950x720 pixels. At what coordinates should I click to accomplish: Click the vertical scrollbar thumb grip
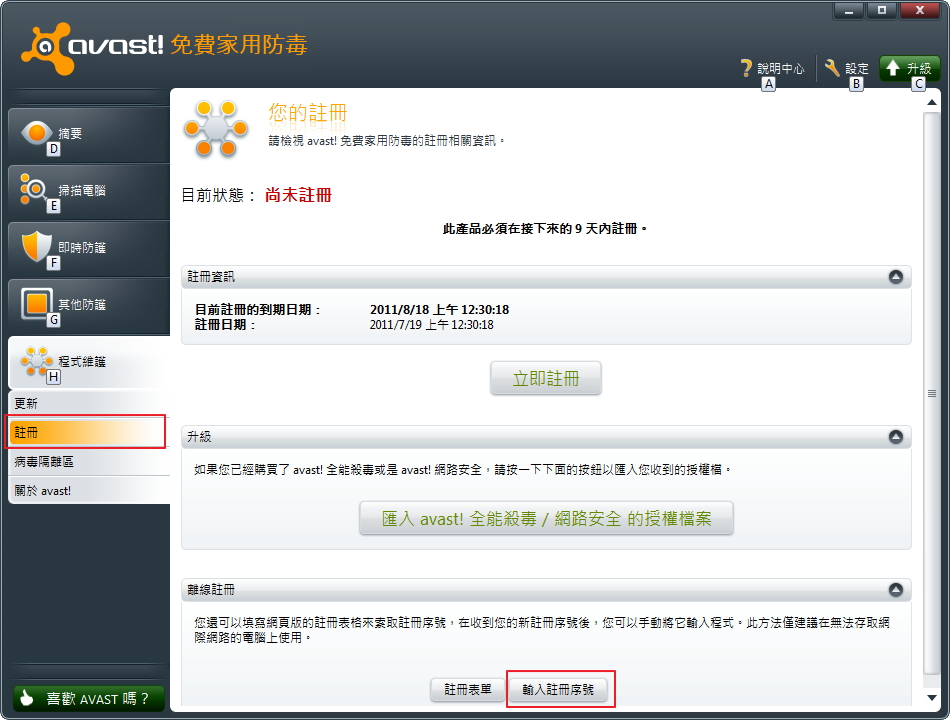(x=932, y=393)
